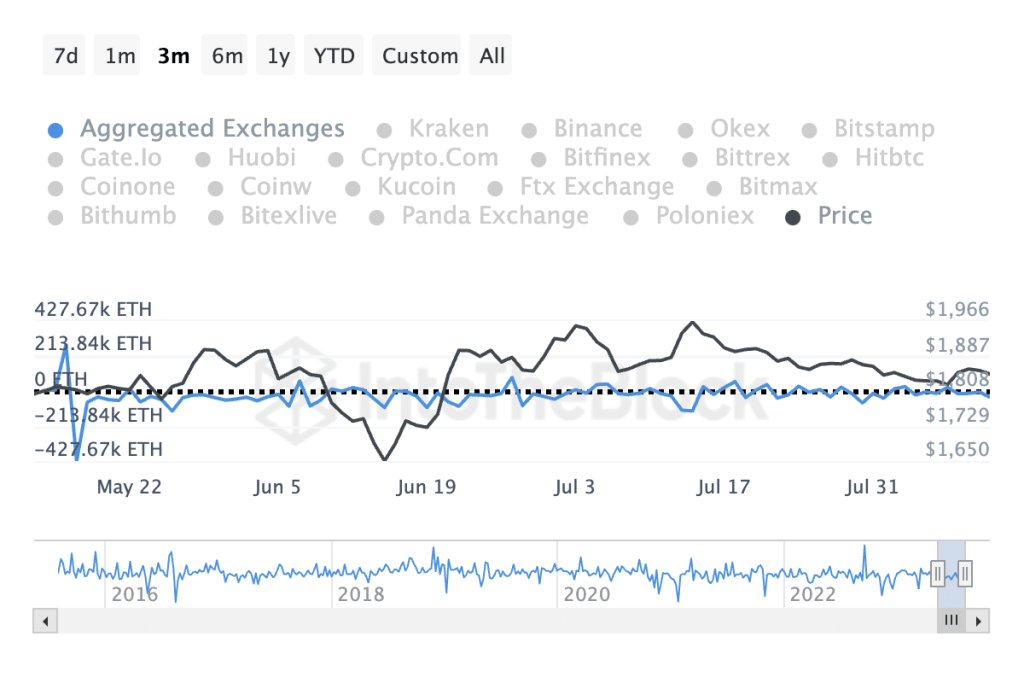The height and width of the screenshot is (683, 1024).
Task: Click the scrollbar right arrow
Action: pos(979,621)
